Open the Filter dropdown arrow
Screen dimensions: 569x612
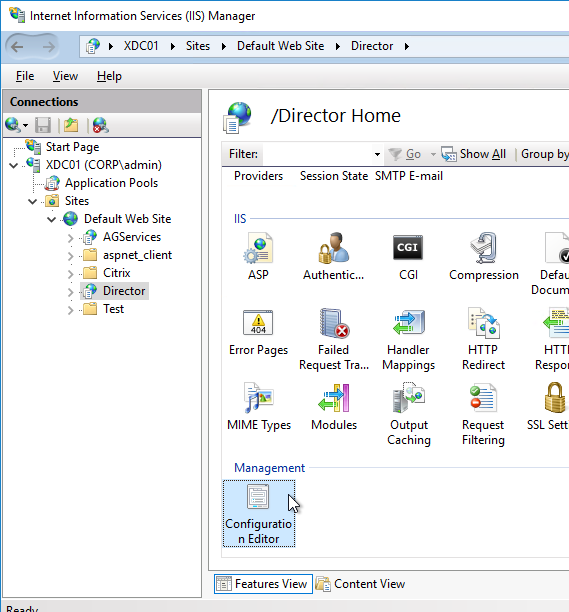pos(377,154)
